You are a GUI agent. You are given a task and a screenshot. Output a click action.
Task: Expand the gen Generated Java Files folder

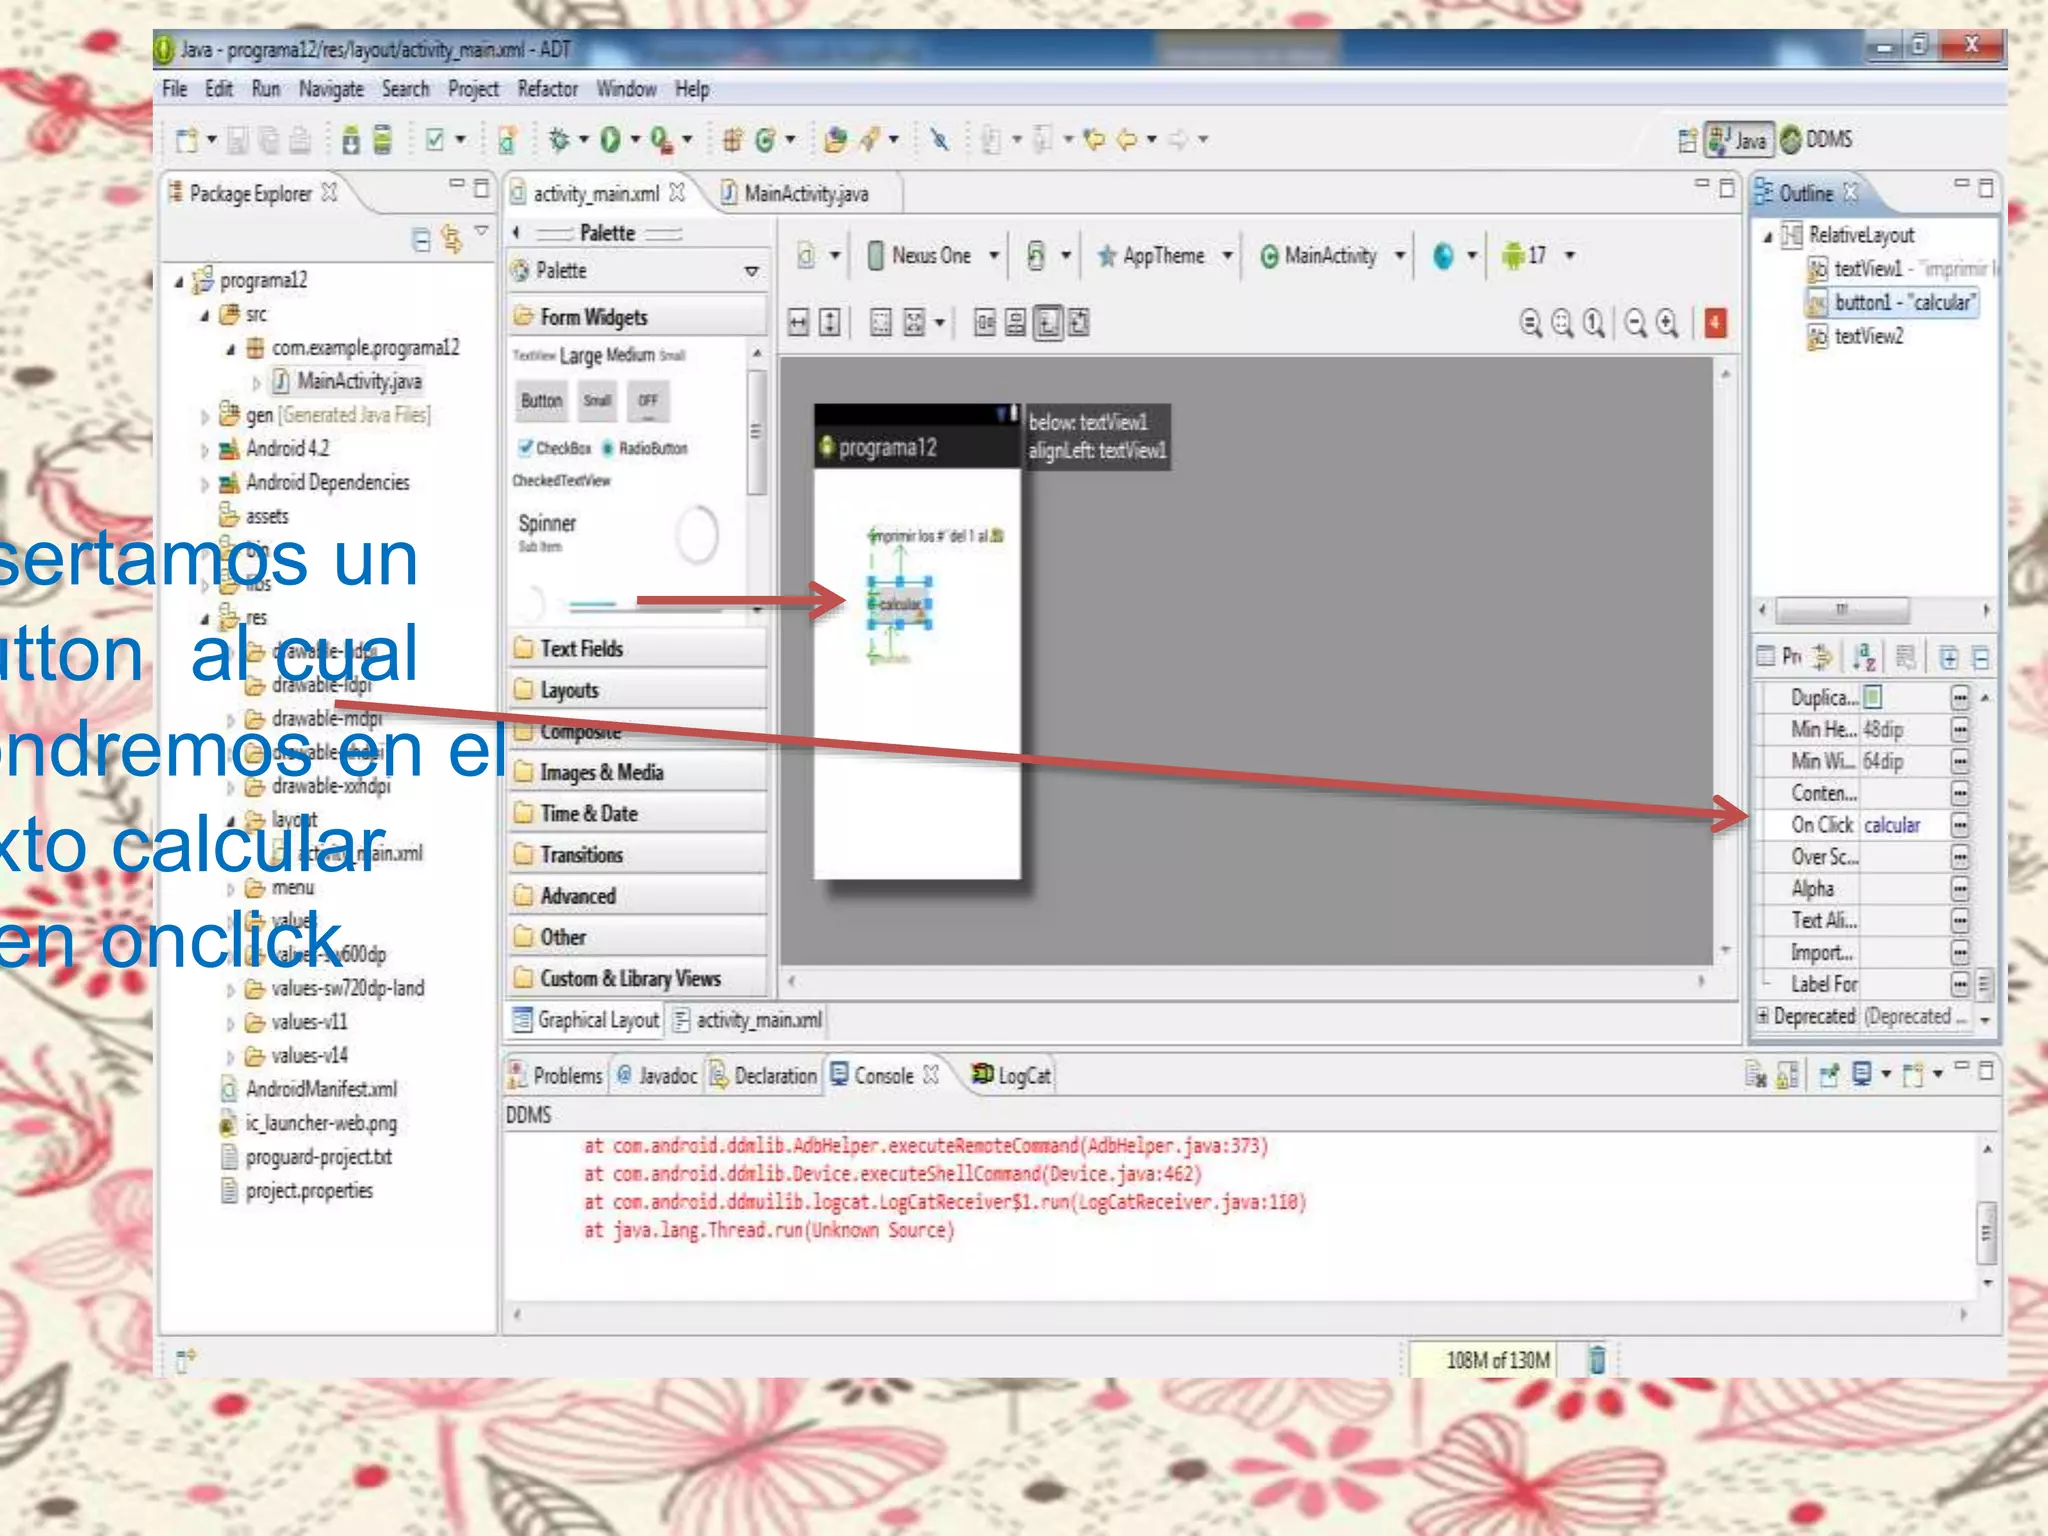[x=205, y=416]
